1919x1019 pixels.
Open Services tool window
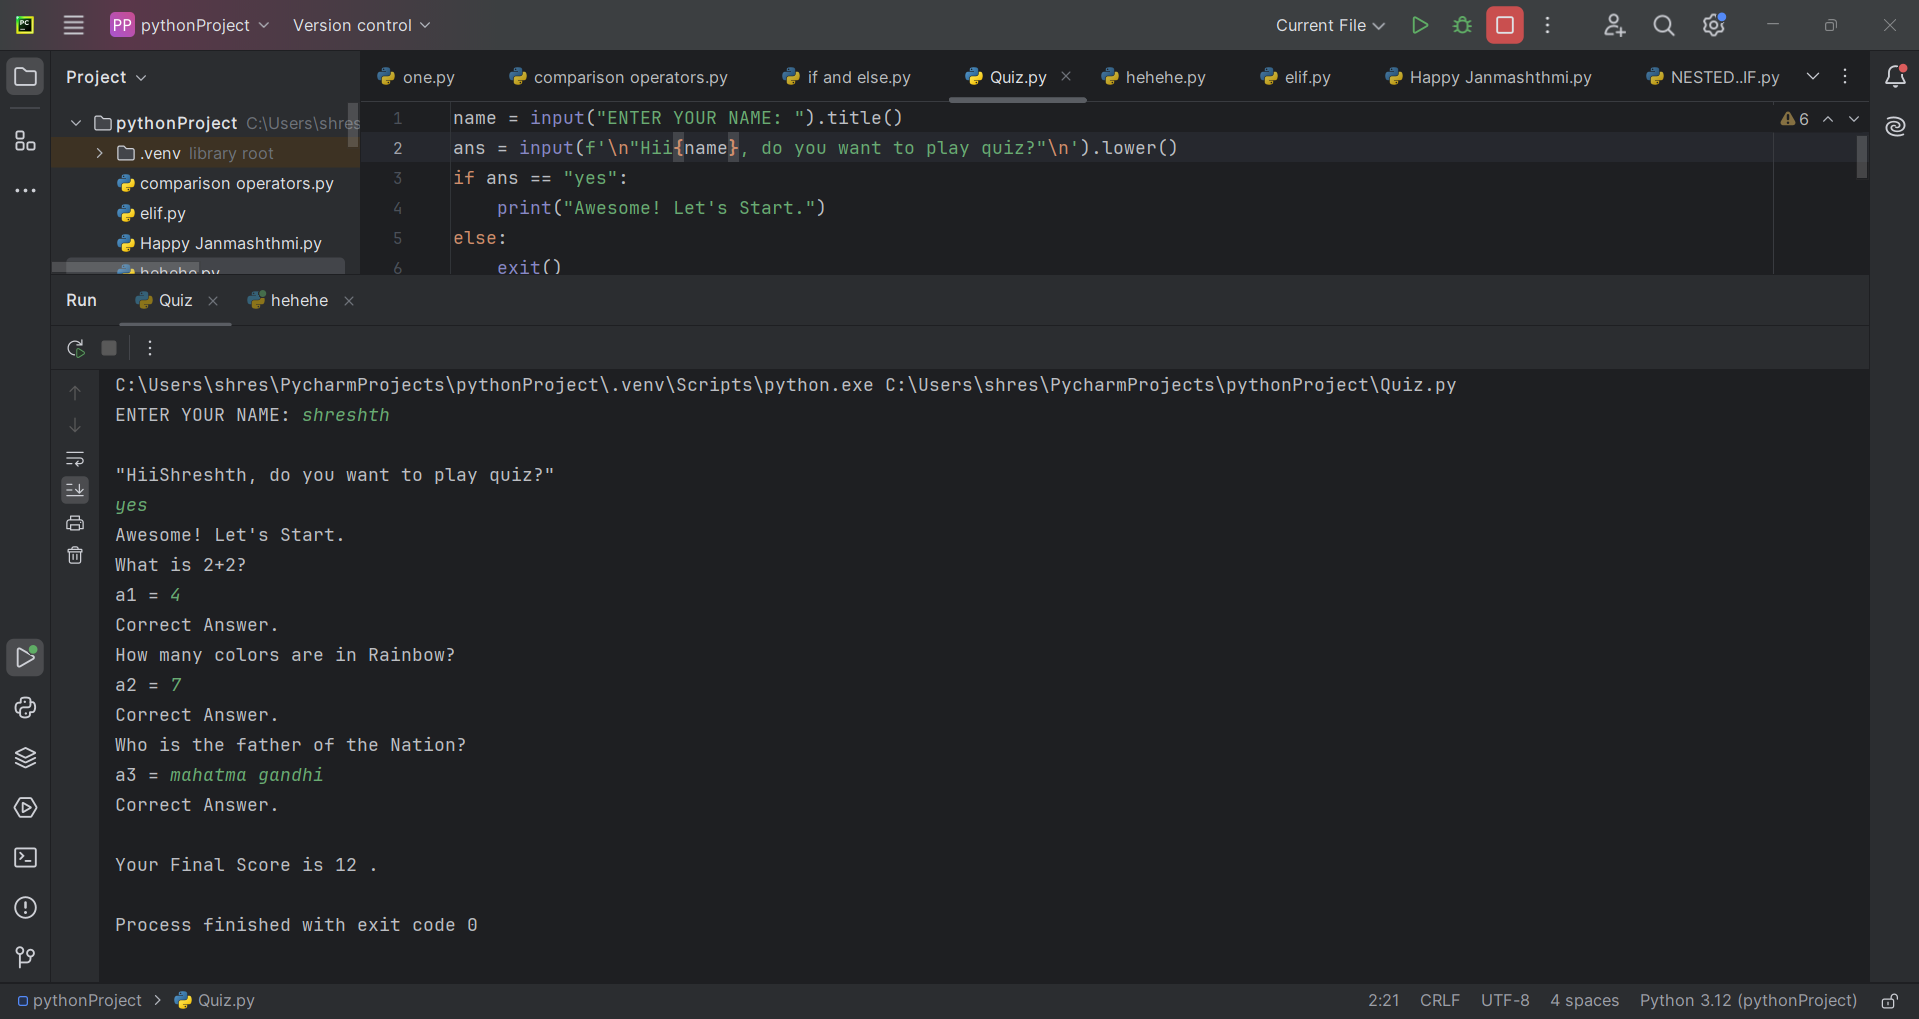point(26,807)
